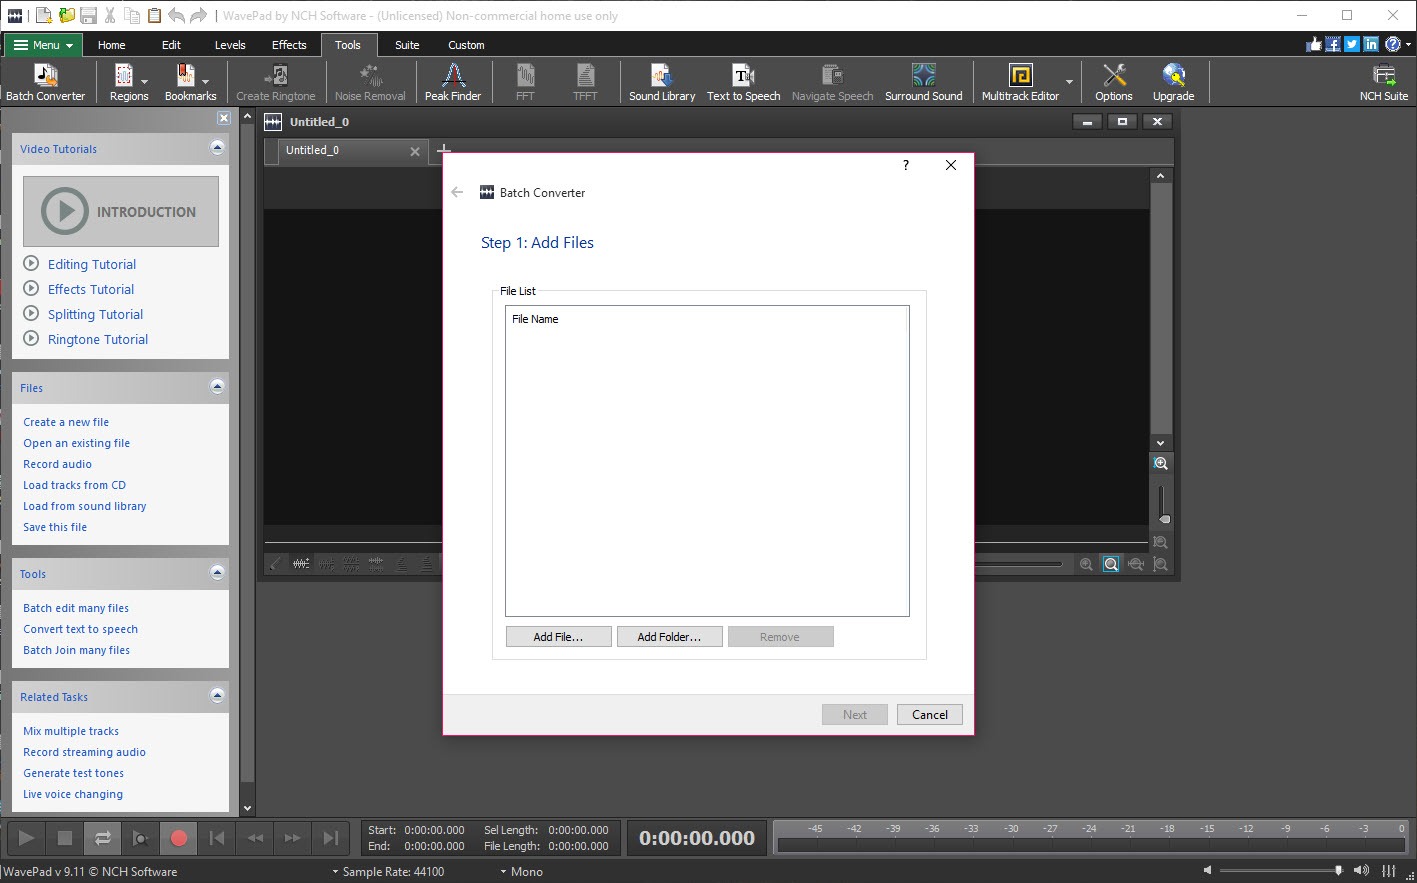
Task: Open the Options settings icon
Action: [1113, 82]
